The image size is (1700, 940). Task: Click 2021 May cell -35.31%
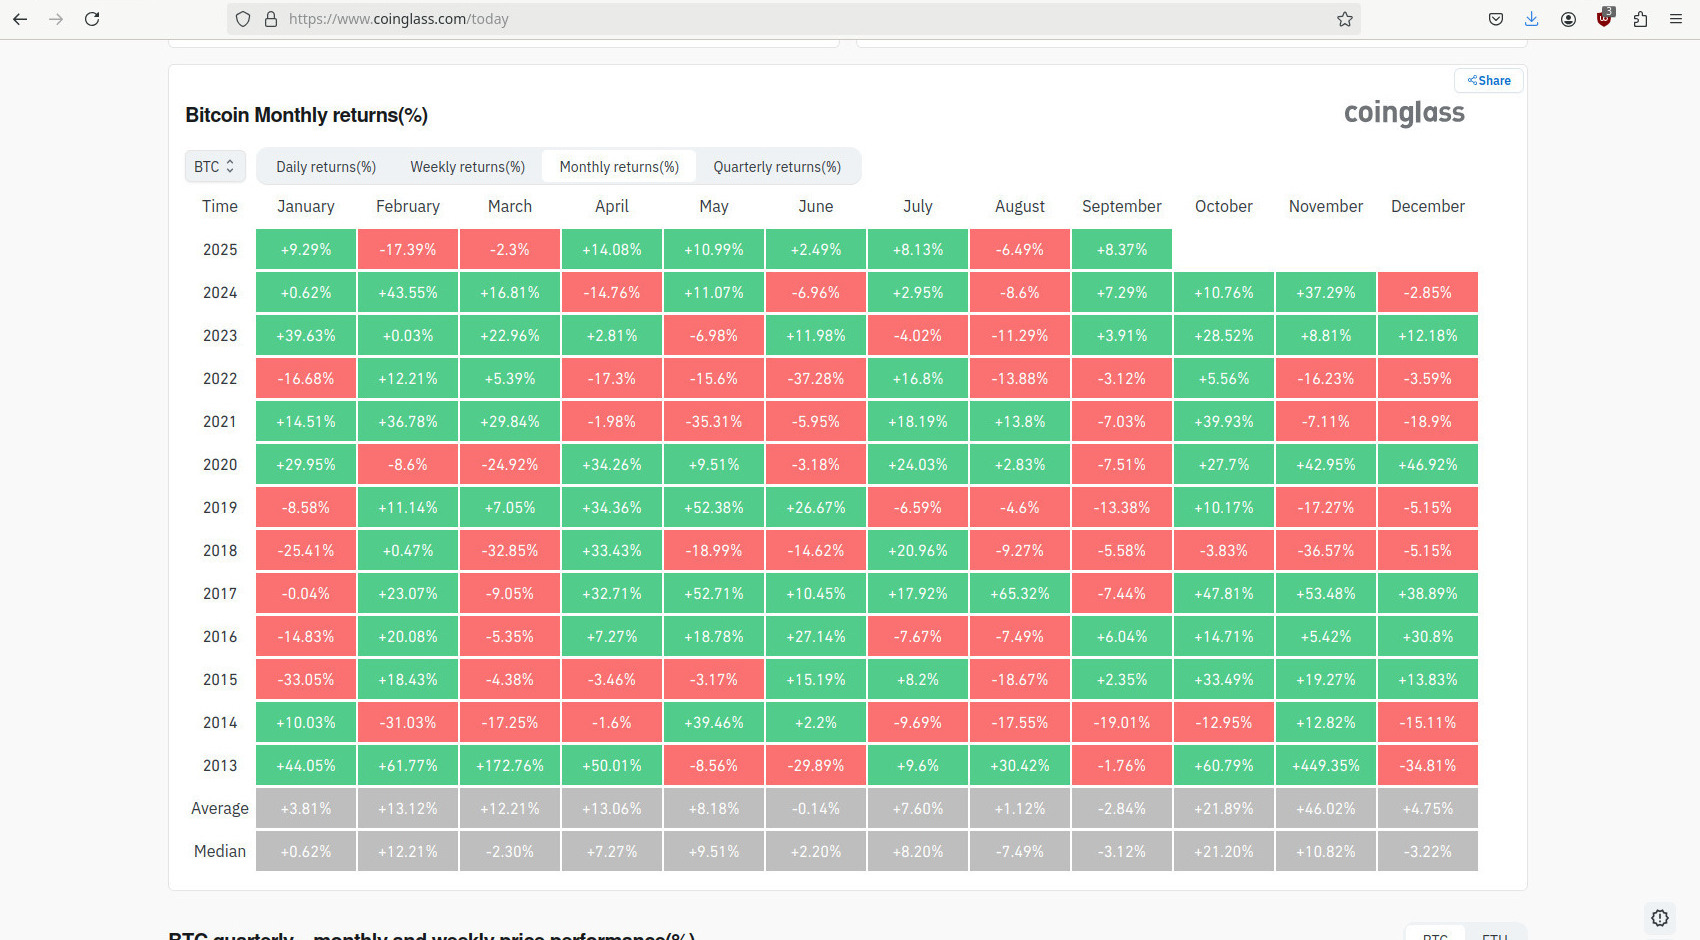pos(714,422)
